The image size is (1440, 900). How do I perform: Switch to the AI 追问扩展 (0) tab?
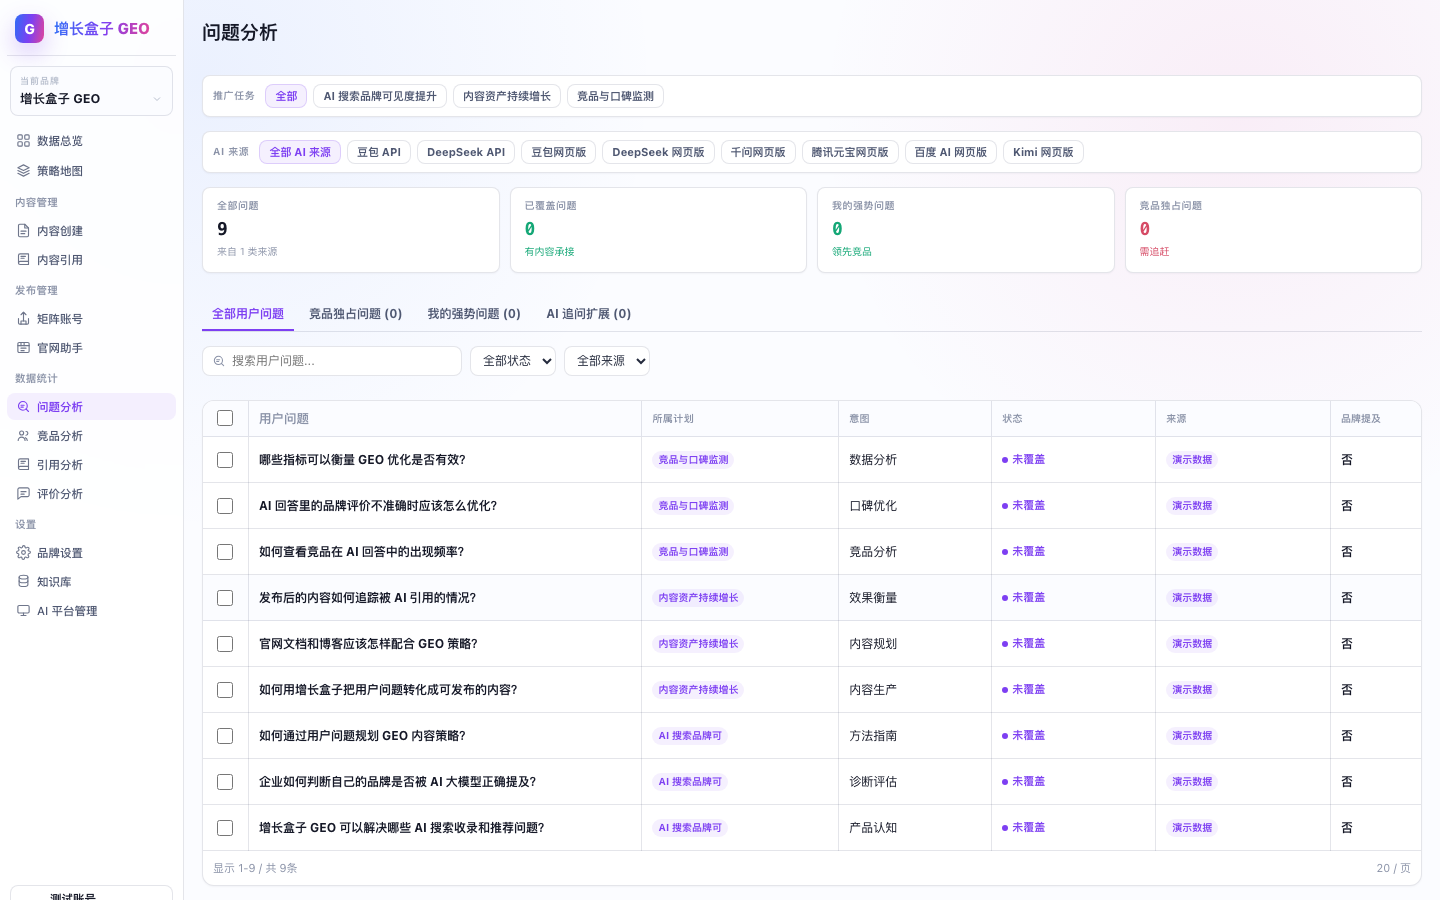tap(588, 314)
